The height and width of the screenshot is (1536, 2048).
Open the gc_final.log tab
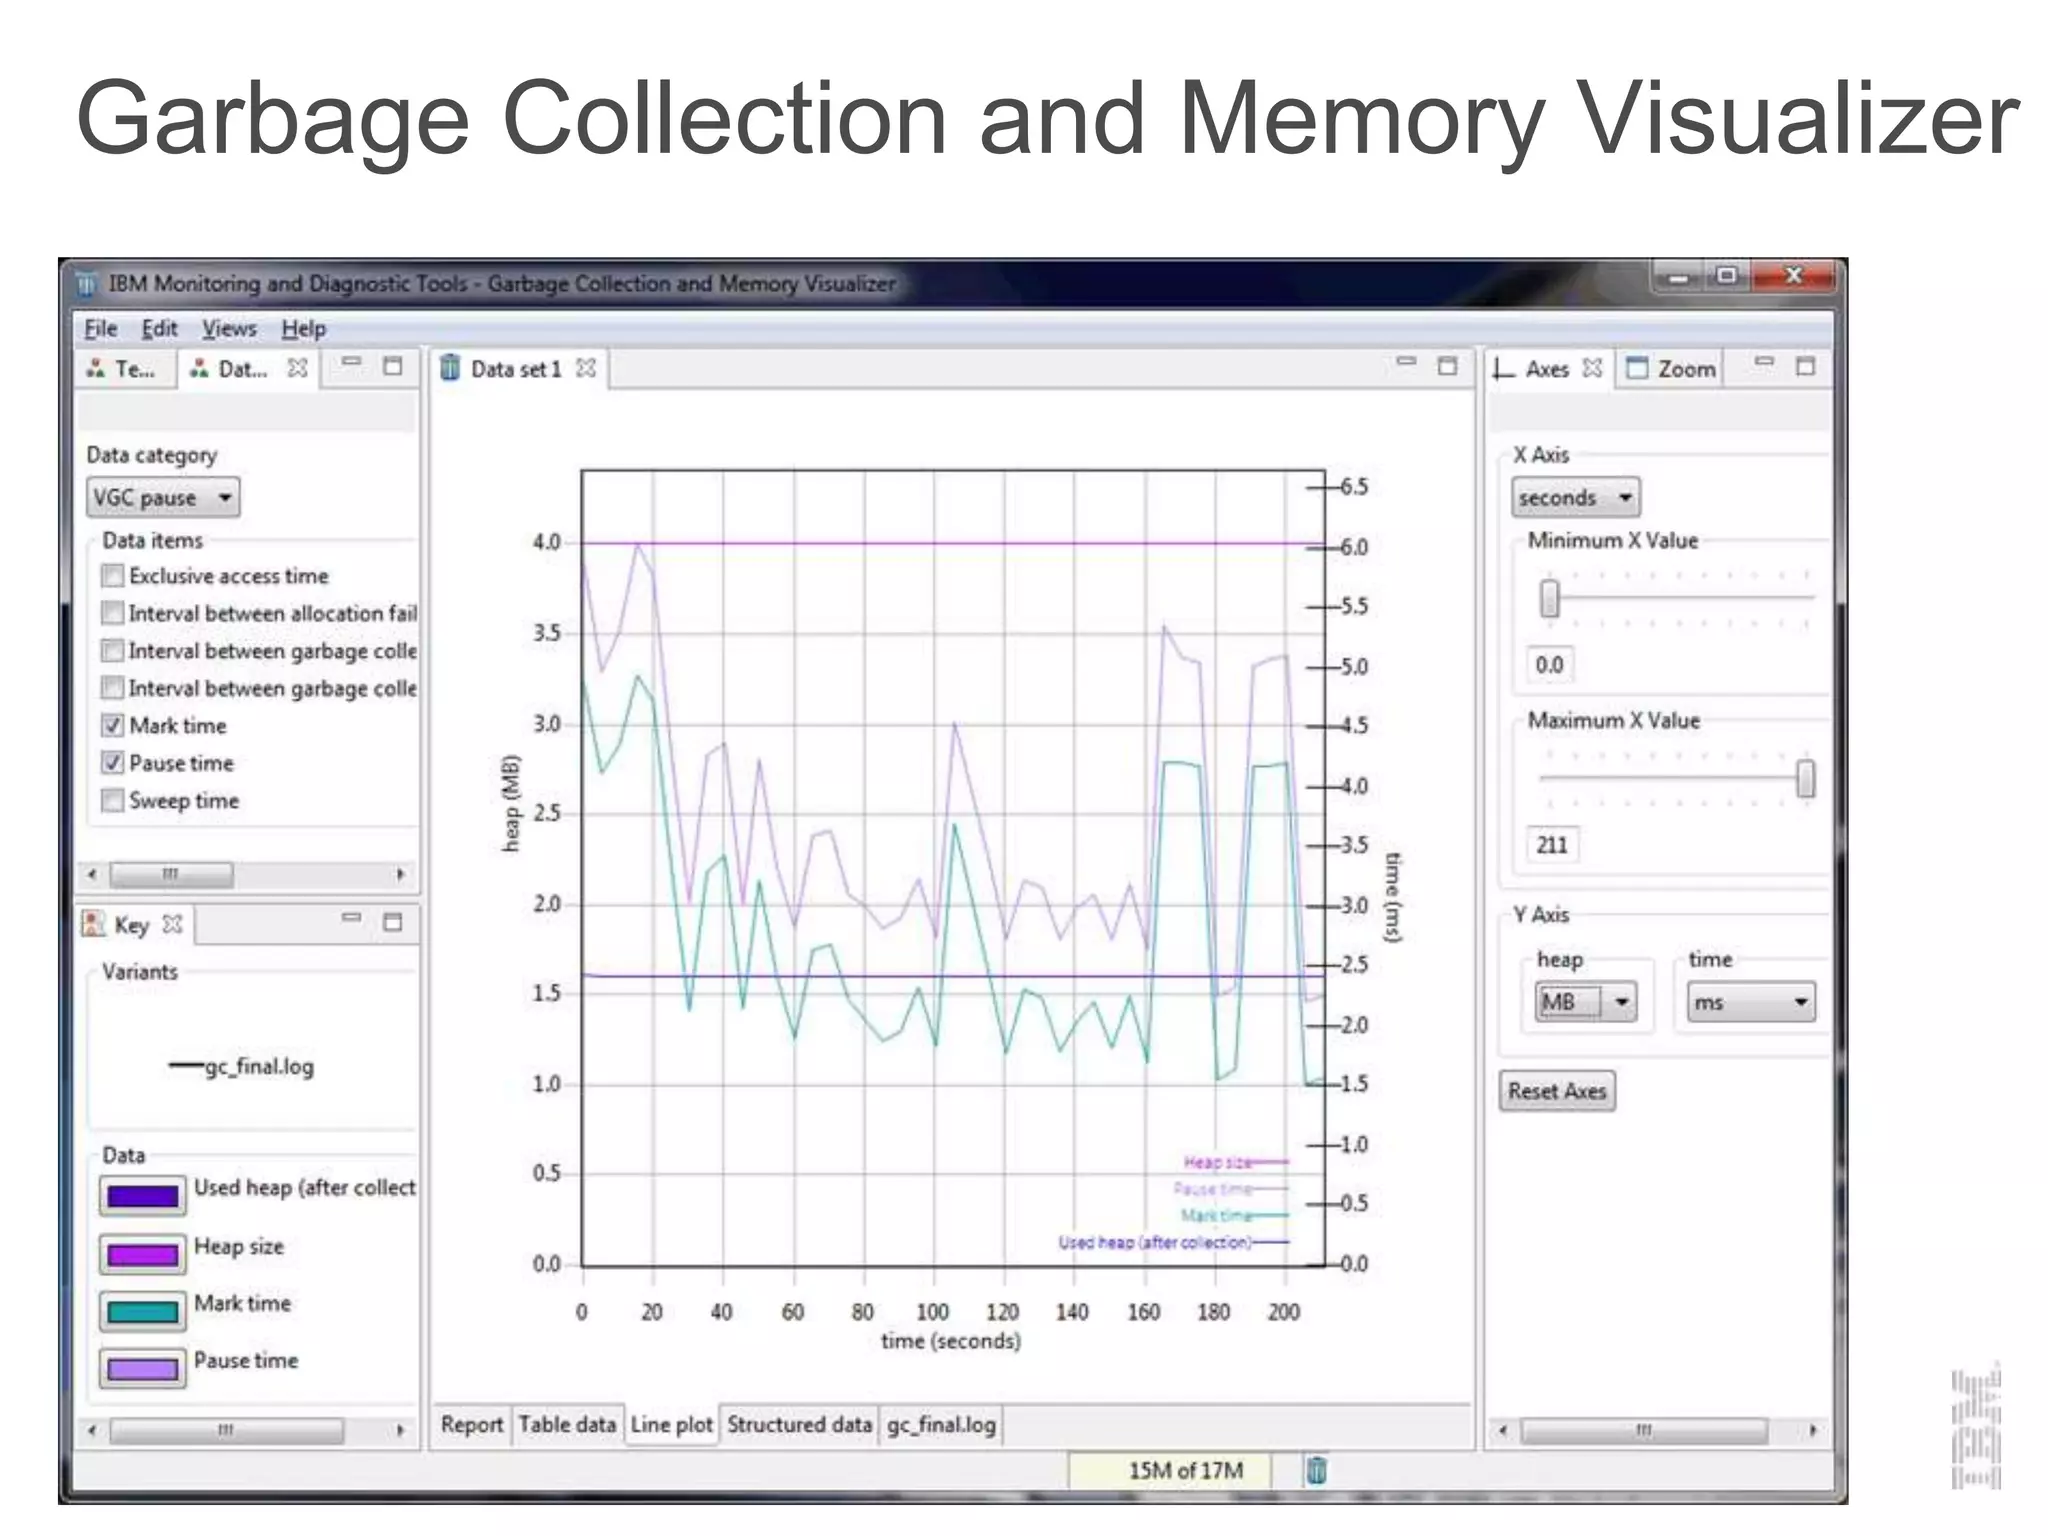point(941,1424)
